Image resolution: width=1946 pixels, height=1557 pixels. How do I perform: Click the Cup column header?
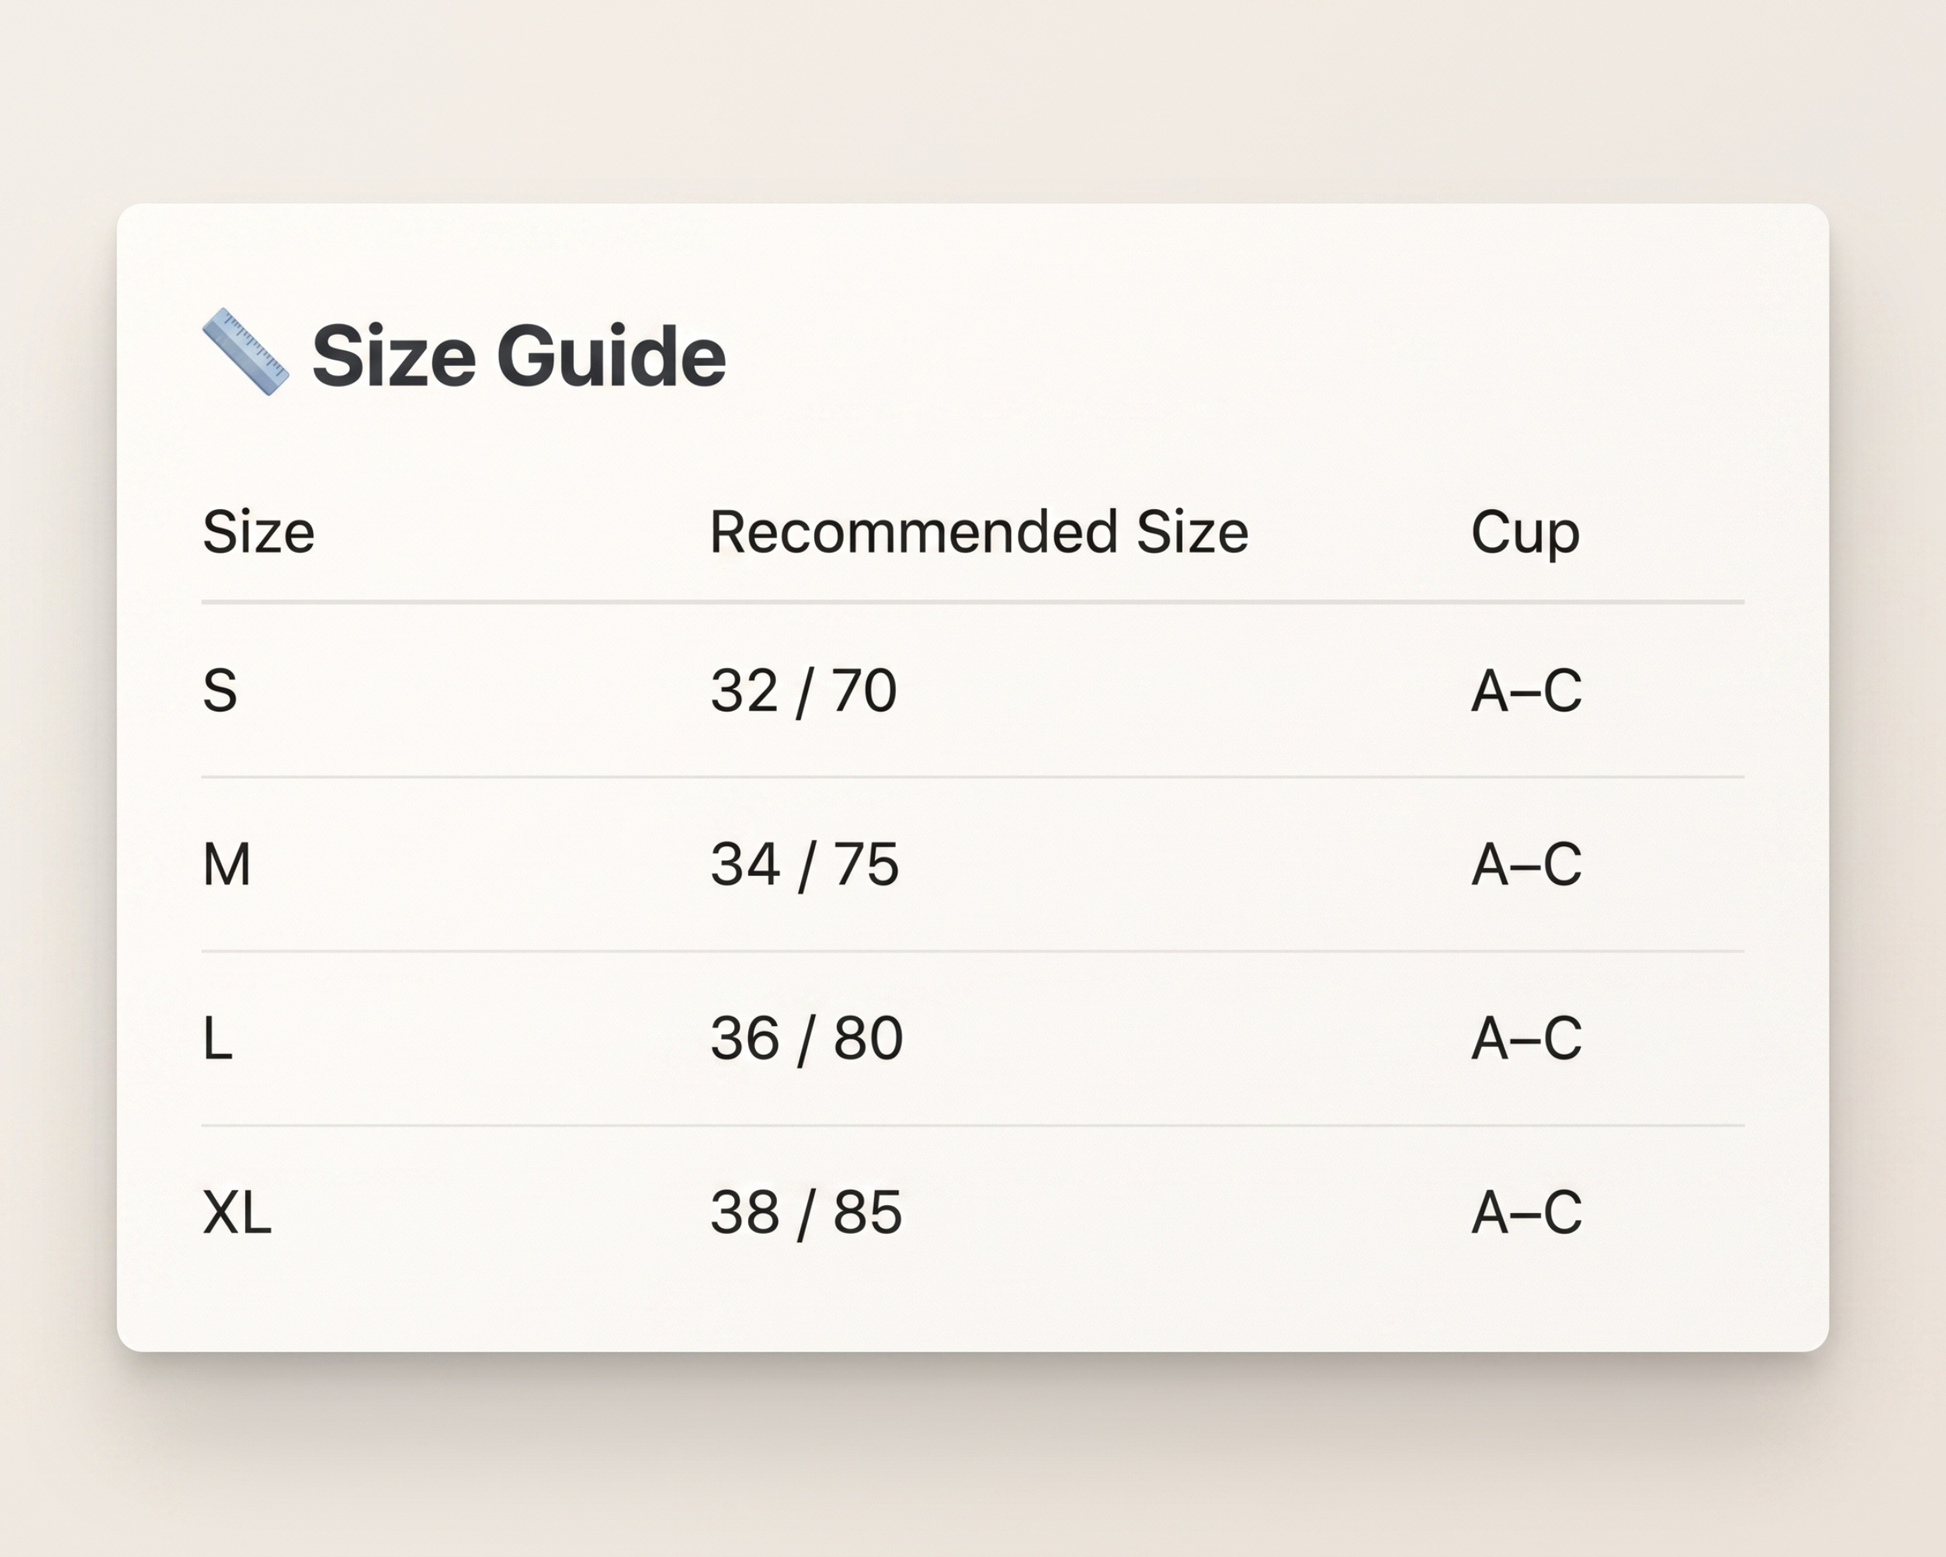click(1525, 533)
